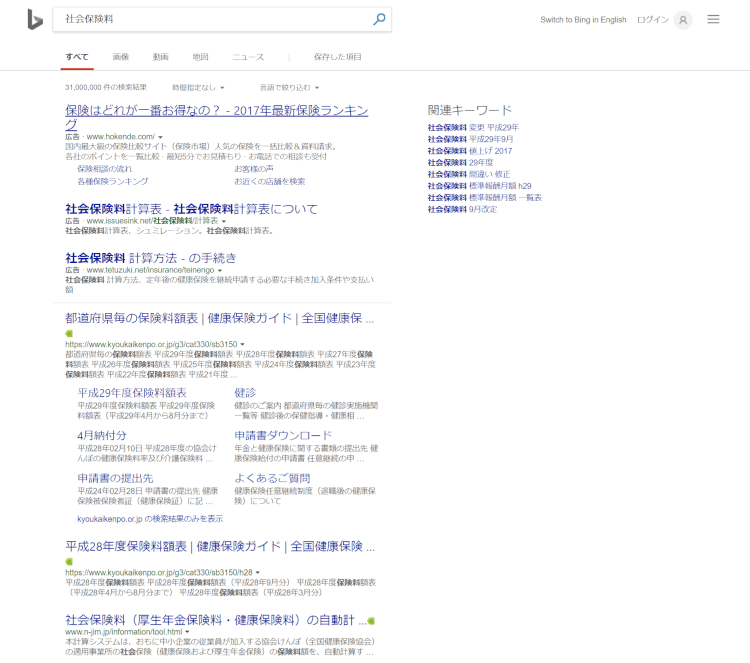
Task: Open ad 社会保険料 計算方法 - の手続き
Action: click(x=151, y=258)
